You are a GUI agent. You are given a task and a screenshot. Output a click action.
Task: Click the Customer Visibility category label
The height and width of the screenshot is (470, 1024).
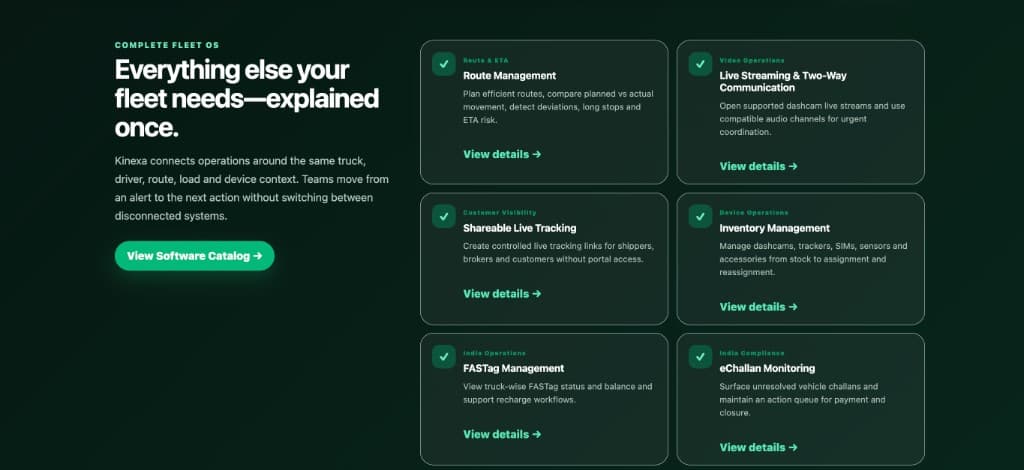500,213
